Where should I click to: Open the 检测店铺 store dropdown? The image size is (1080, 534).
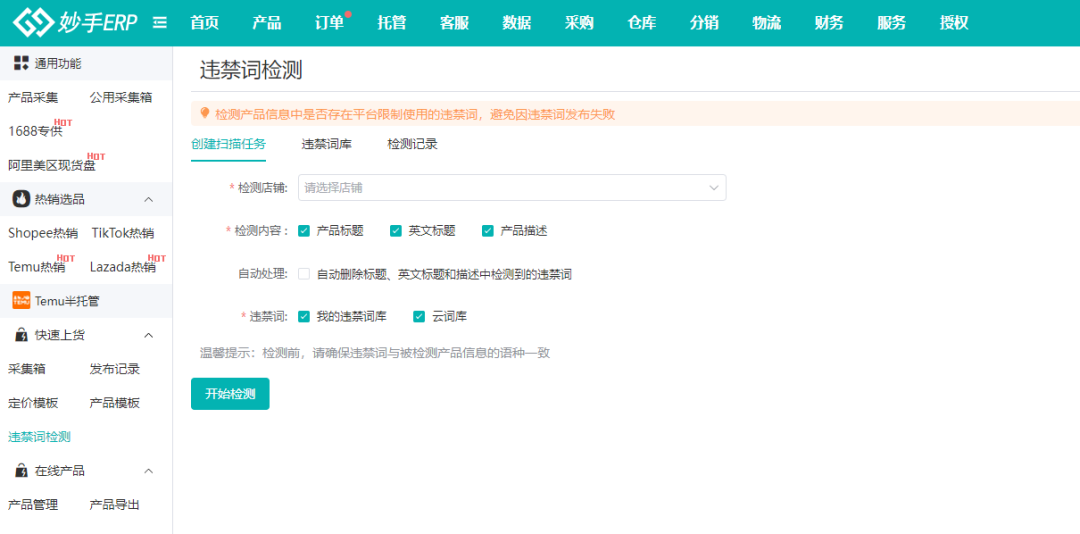512,187
